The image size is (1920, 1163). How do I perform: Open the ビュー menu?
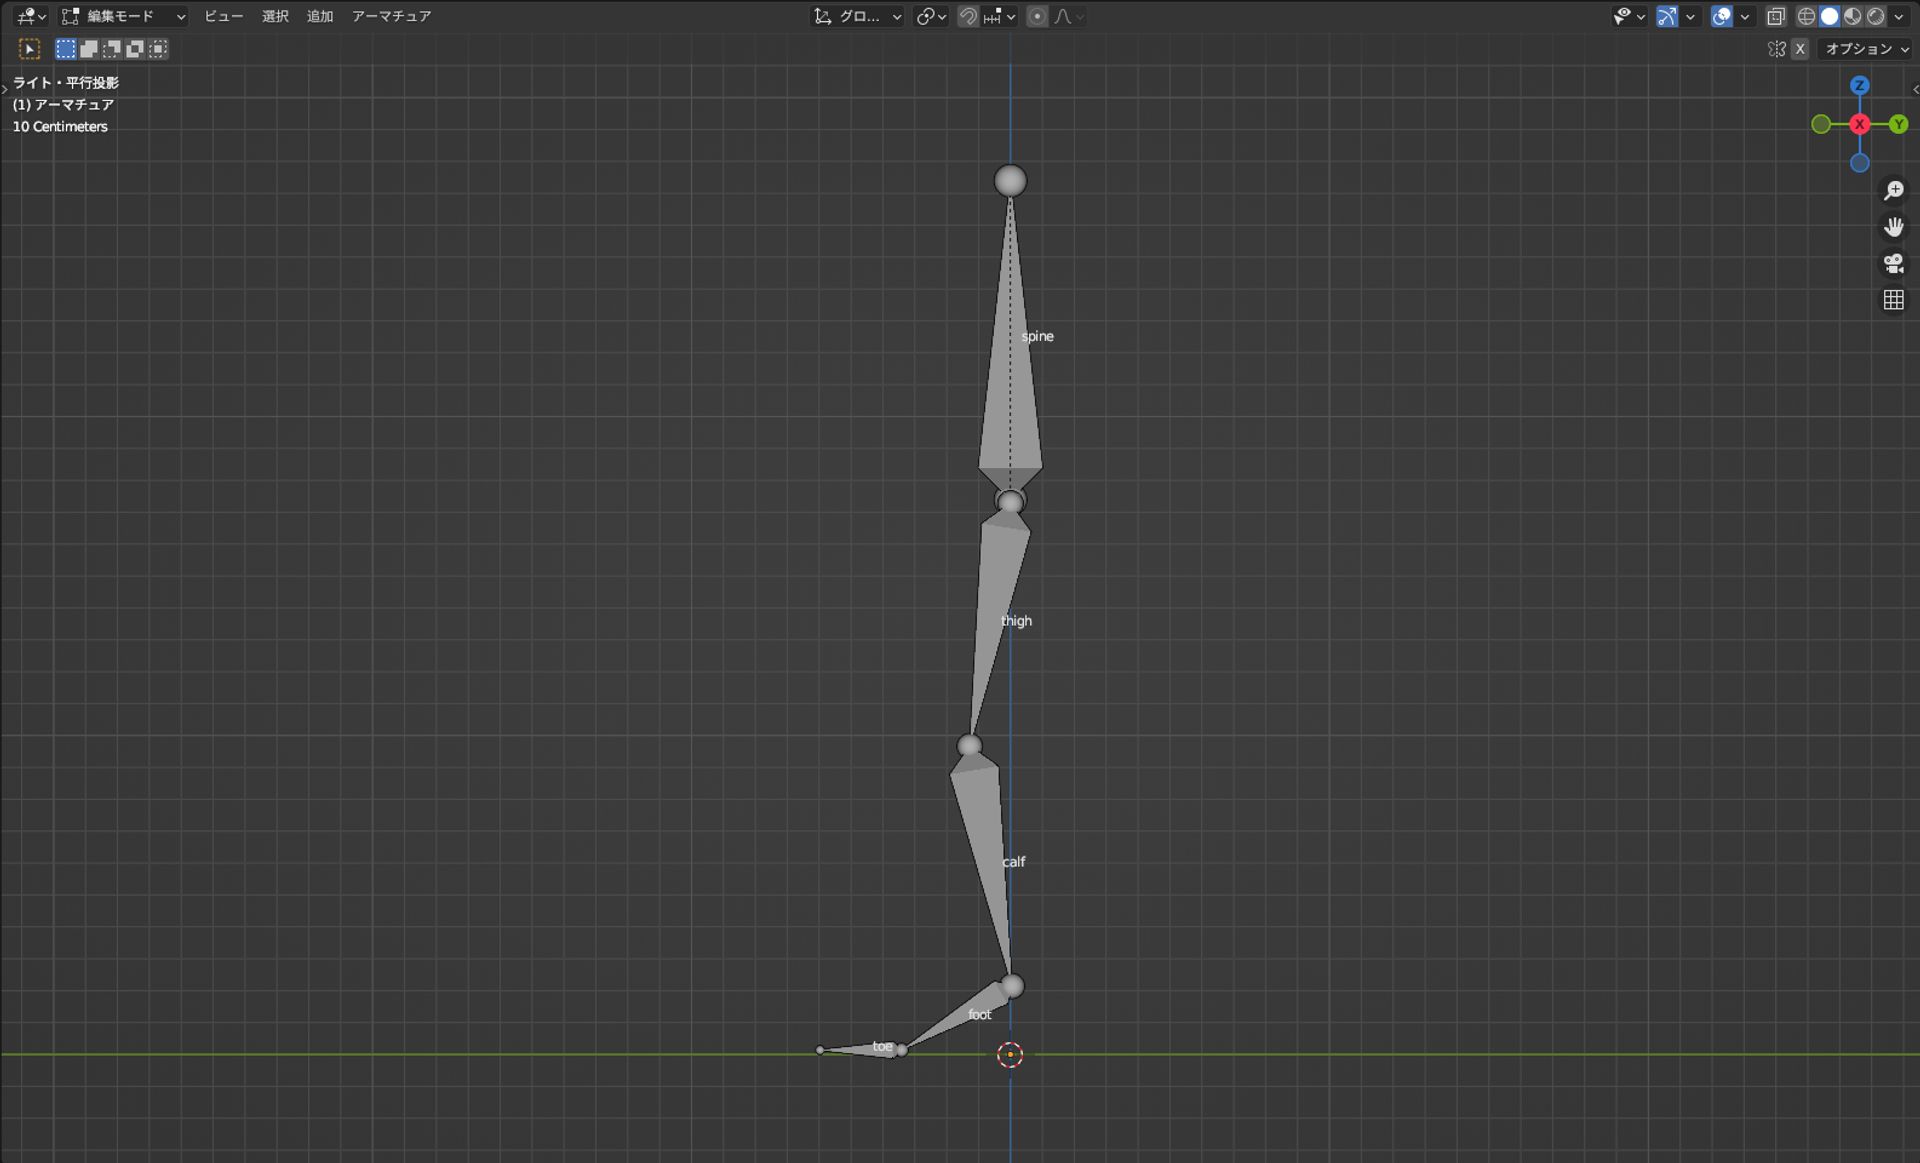click(x=223, y=16)
